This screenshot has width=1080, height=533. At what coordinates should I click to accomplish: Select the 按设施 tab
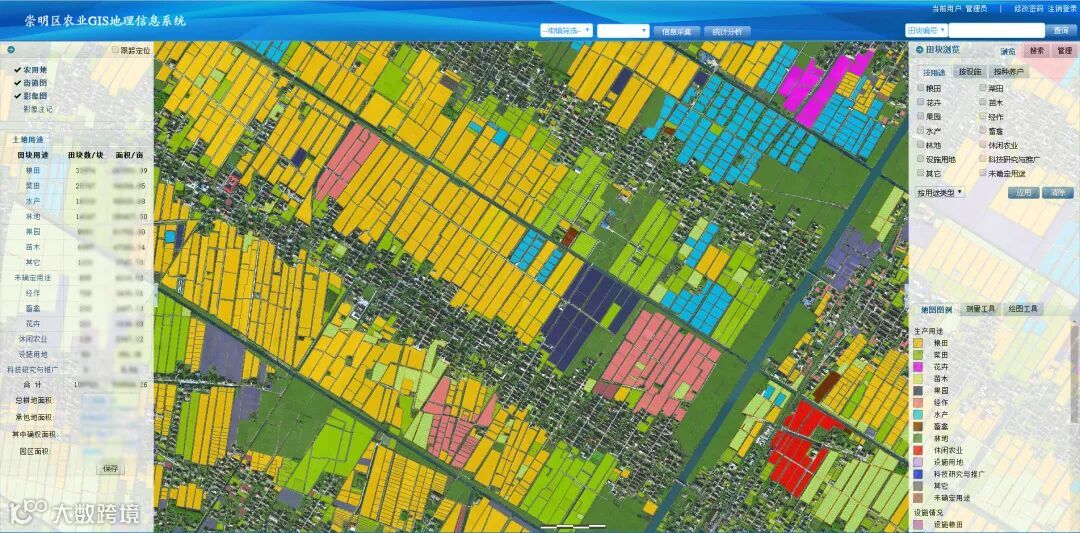[970, 72]
